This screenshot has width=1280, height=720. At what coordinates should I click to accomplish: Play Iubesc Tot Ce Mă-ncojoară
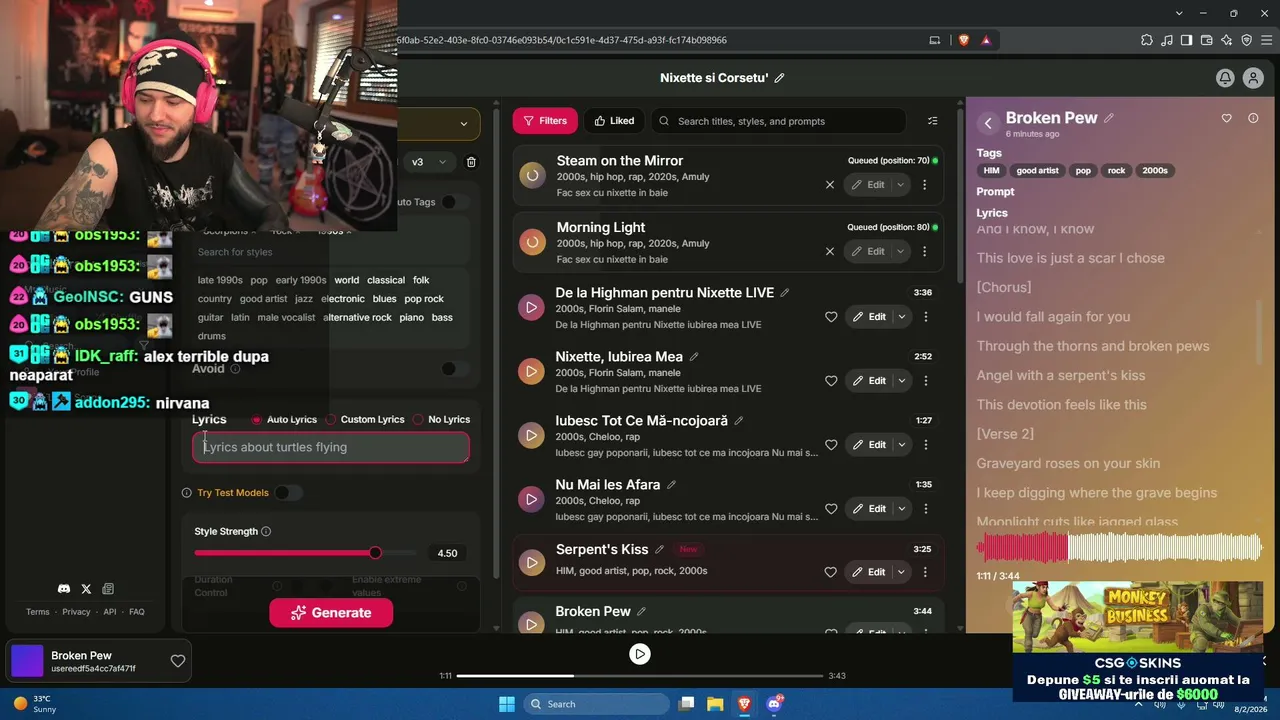click(x=531, y=435)
